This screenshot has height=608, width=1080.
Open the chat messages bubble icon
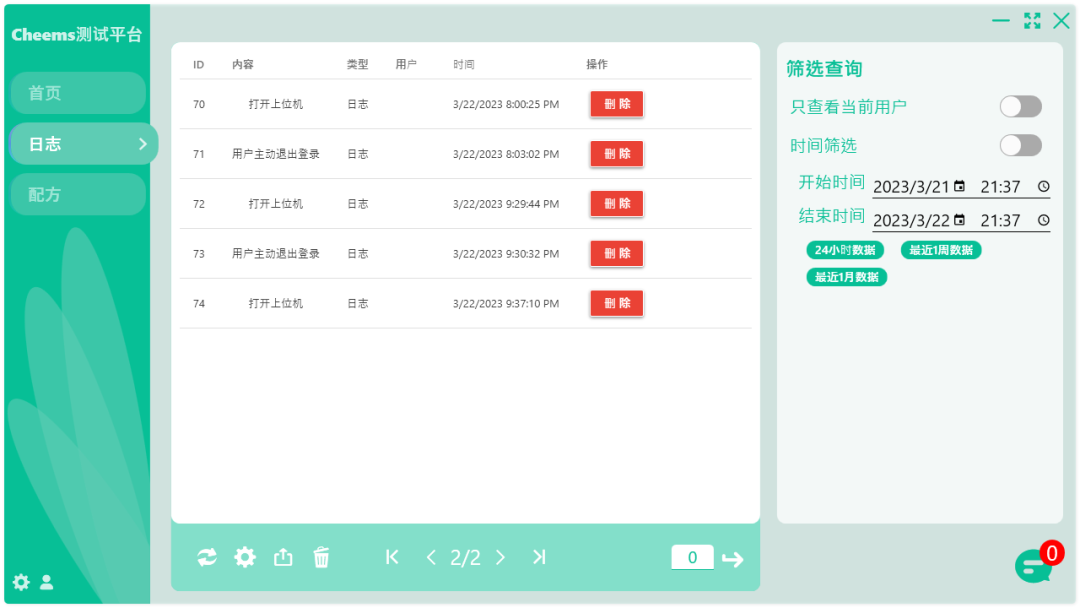(1033, 566)
